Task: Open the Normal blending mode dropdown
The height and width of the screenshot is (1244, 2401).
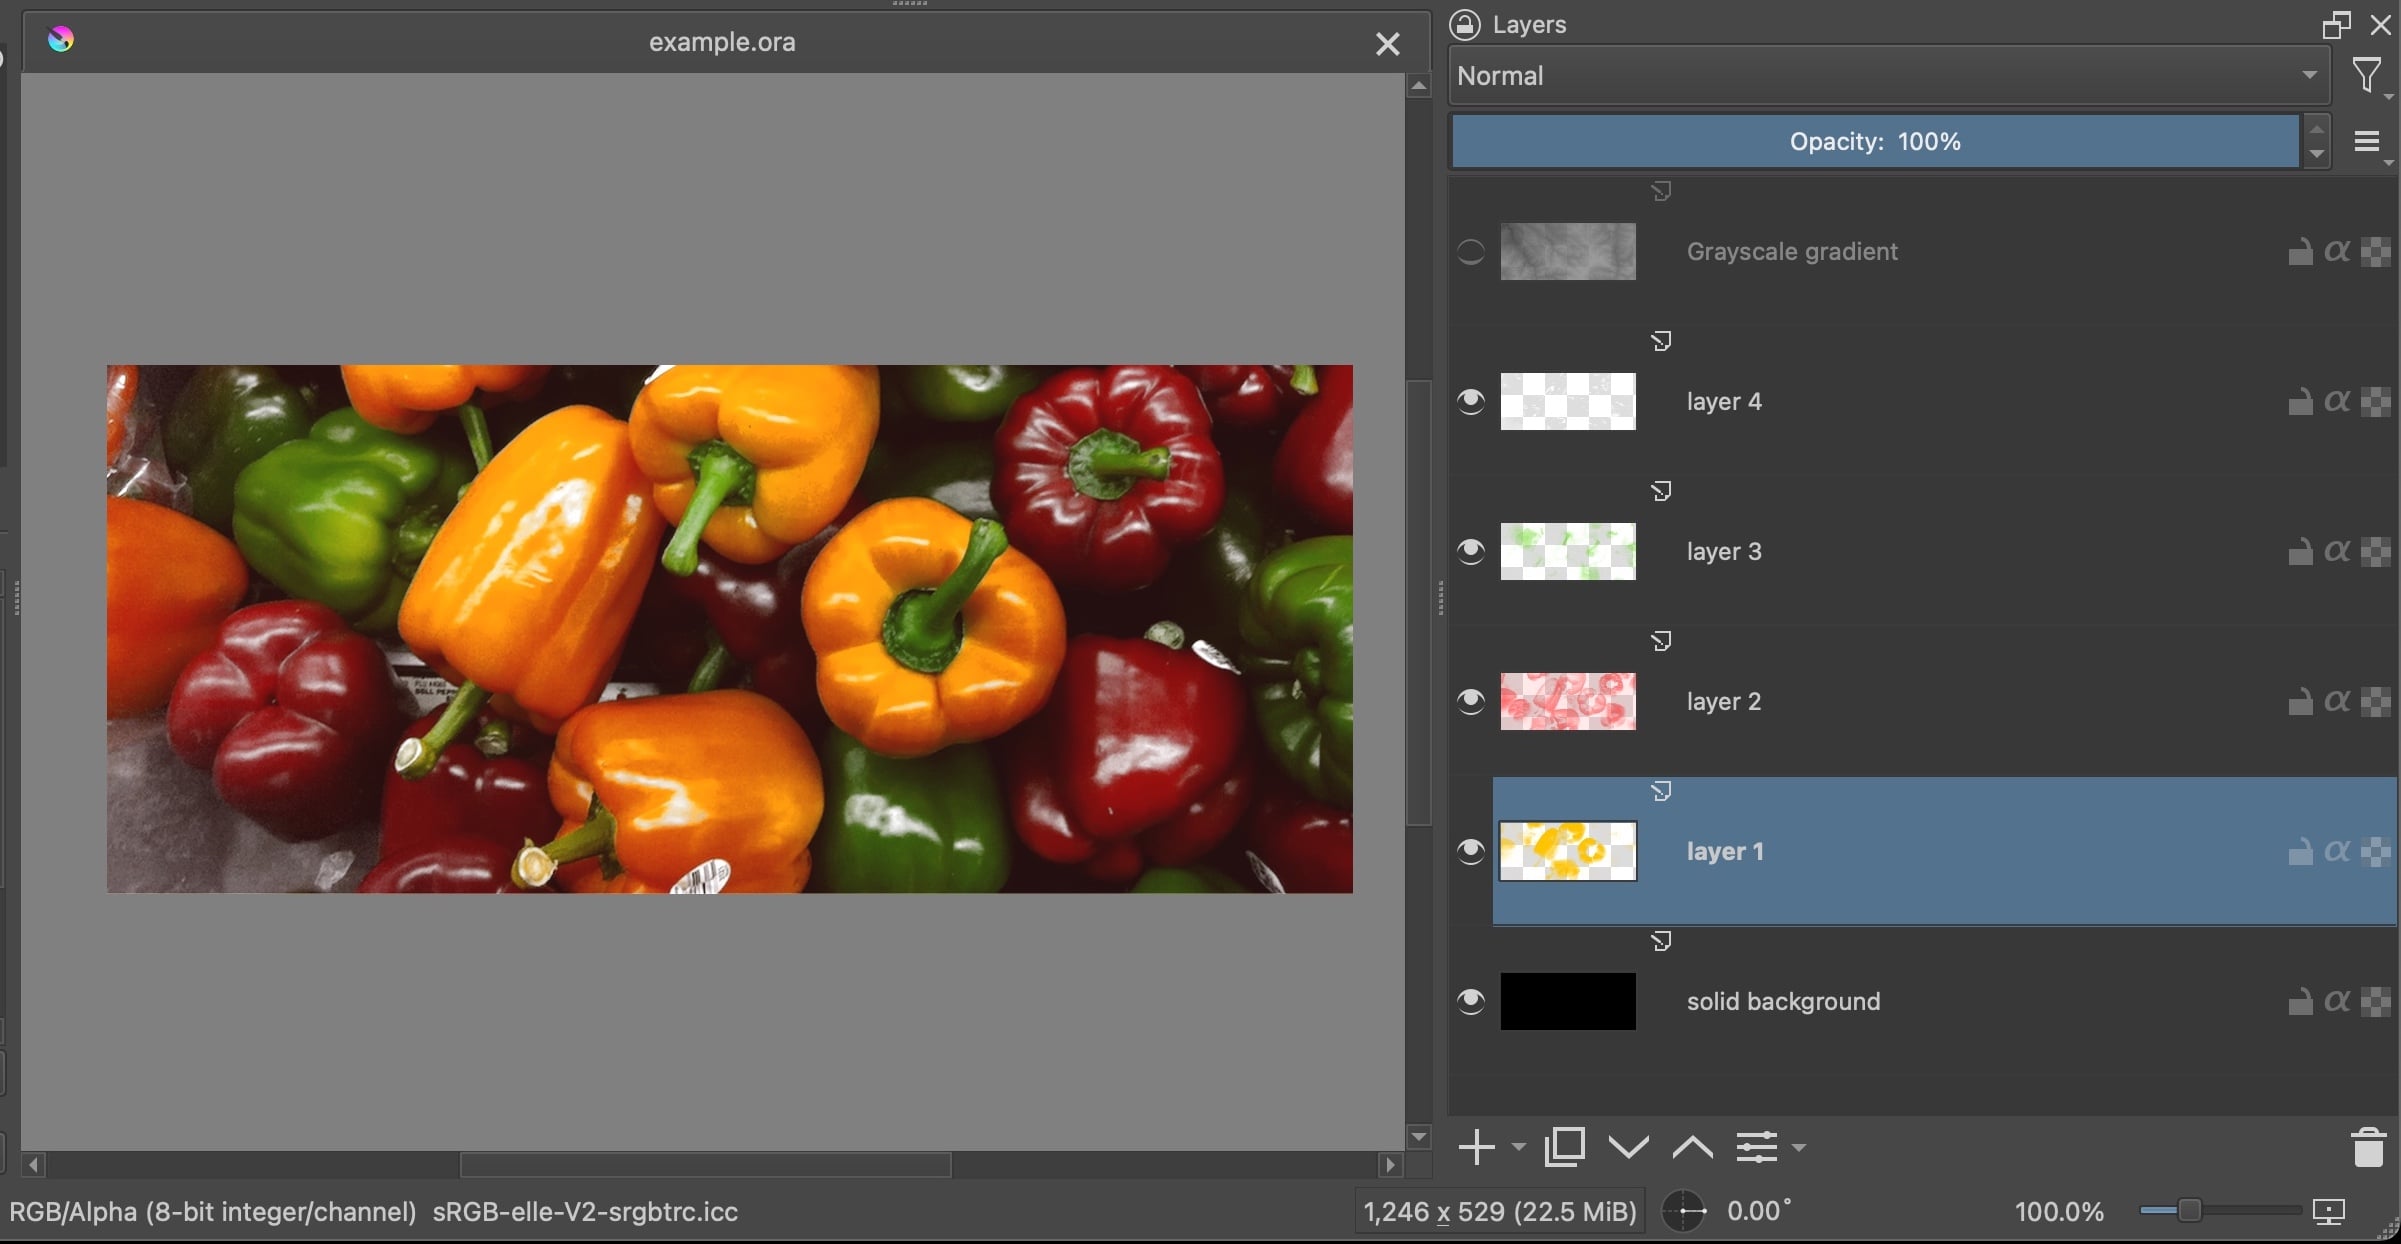Action: (x=1888, y=76)
